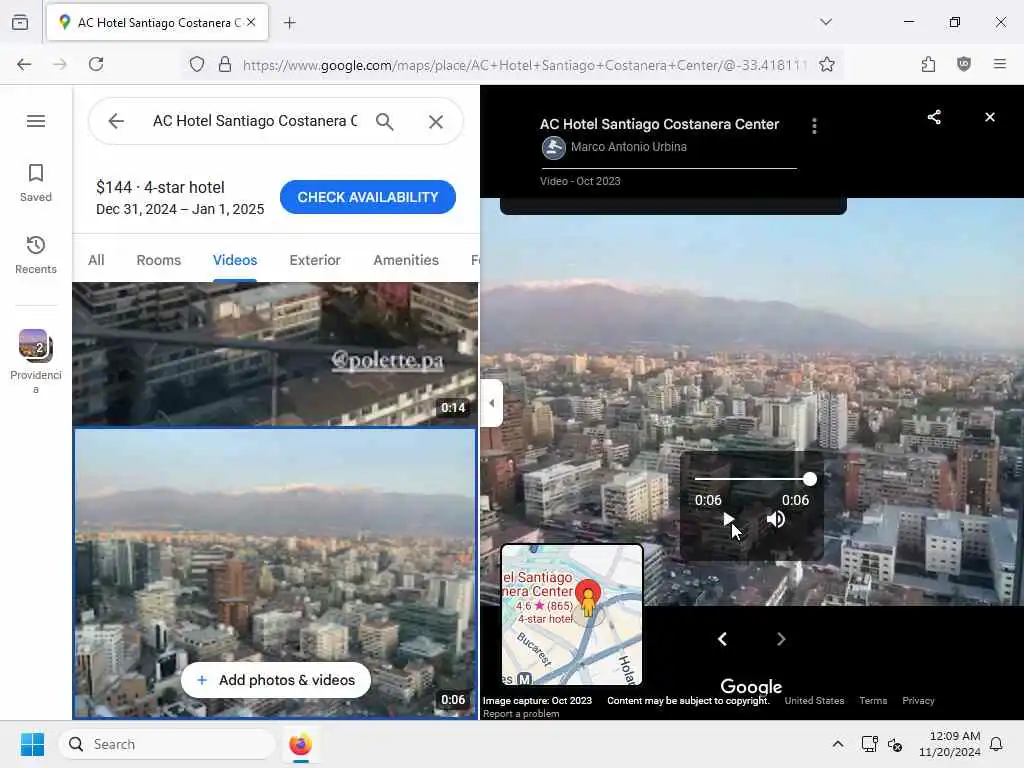This screenshot has height=768, width=1024.
Task: Click Add photos & videos button
Action: [x=276, y=680]
